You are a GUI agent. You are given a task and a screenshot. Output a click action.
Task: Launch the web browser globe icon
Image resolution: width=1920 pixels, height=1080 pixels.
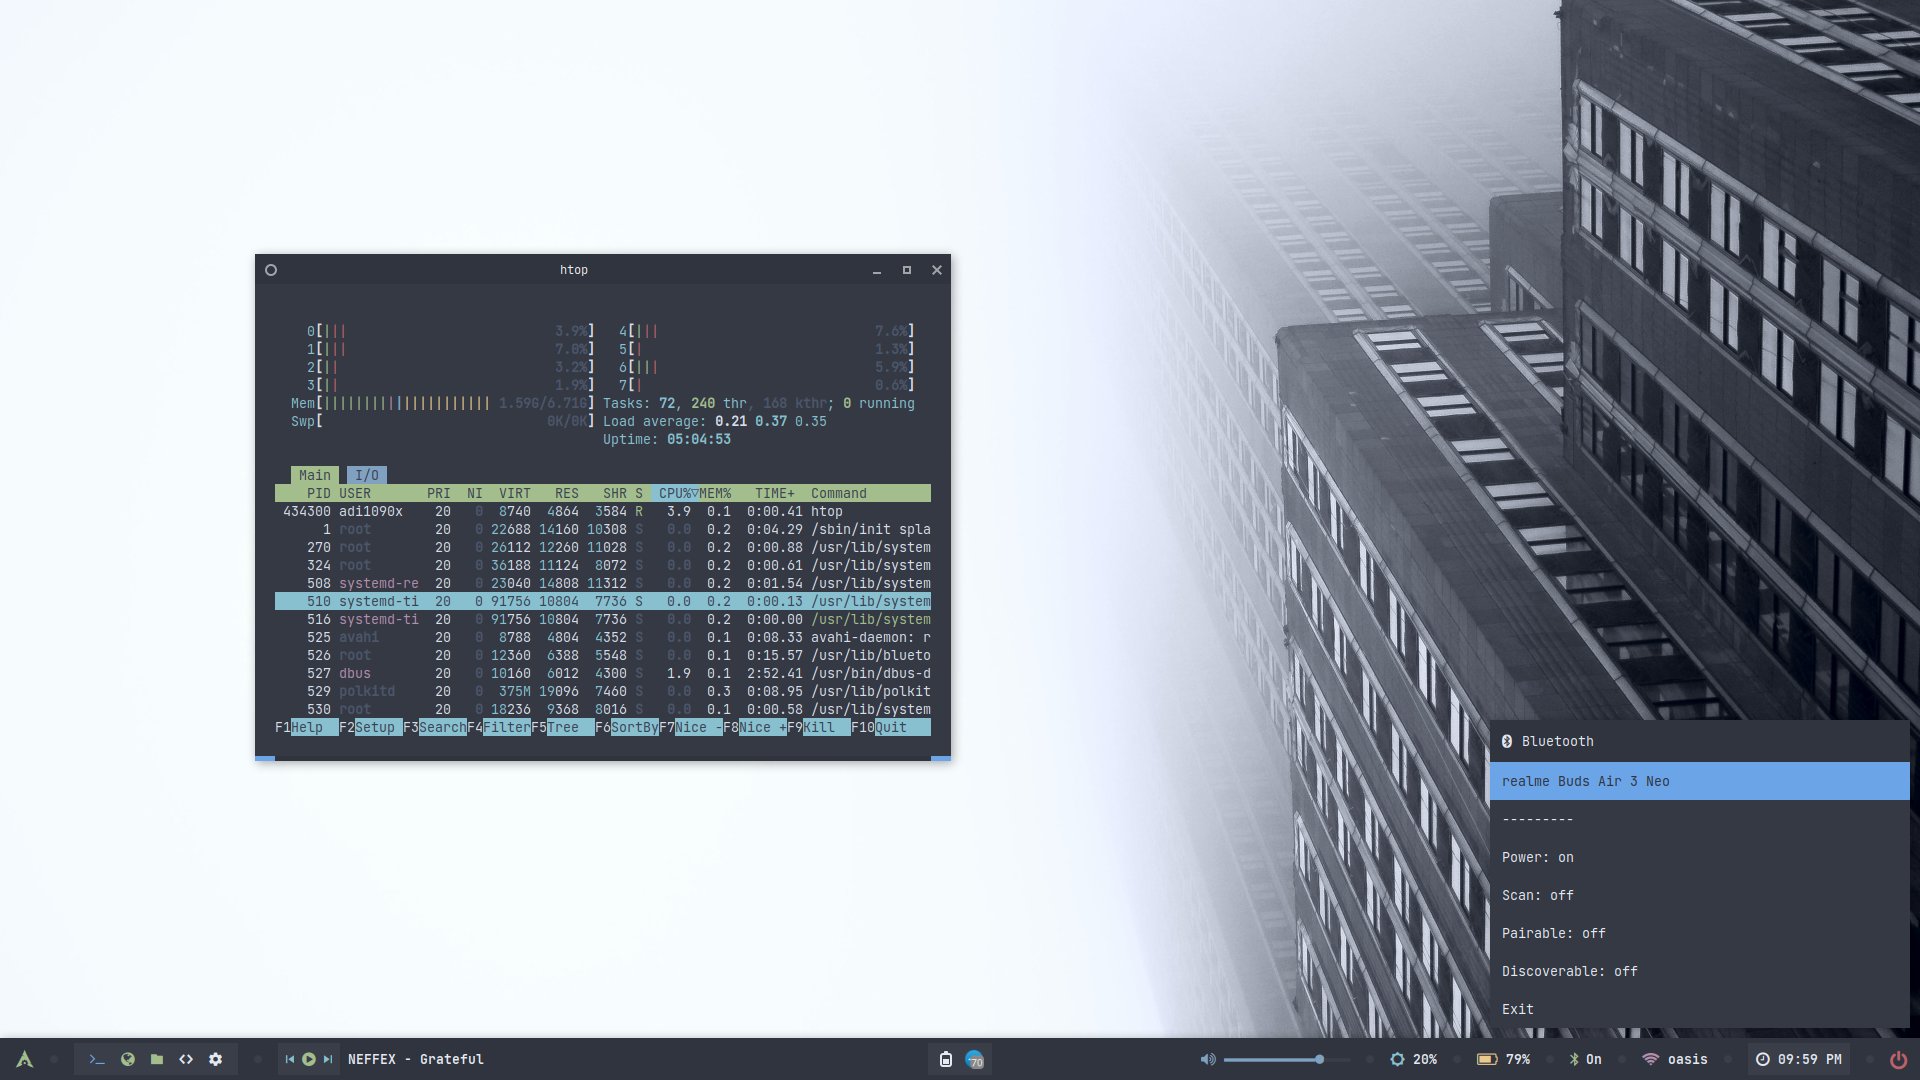pyautogui.click(x=127, y=1059)
